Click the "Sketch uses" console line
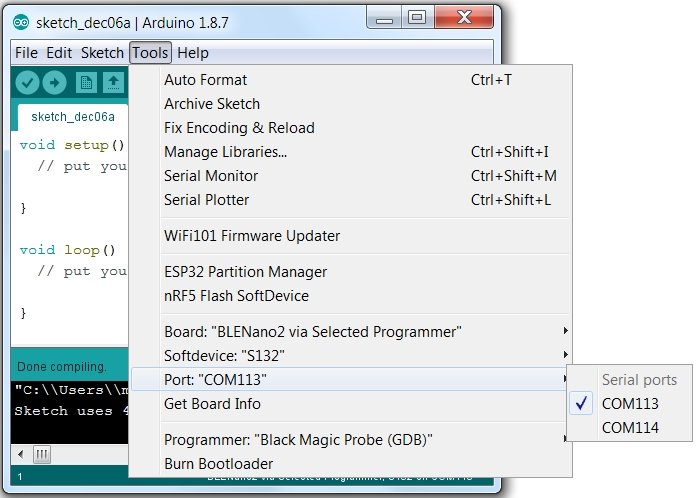696x498 pixels. 71,411
